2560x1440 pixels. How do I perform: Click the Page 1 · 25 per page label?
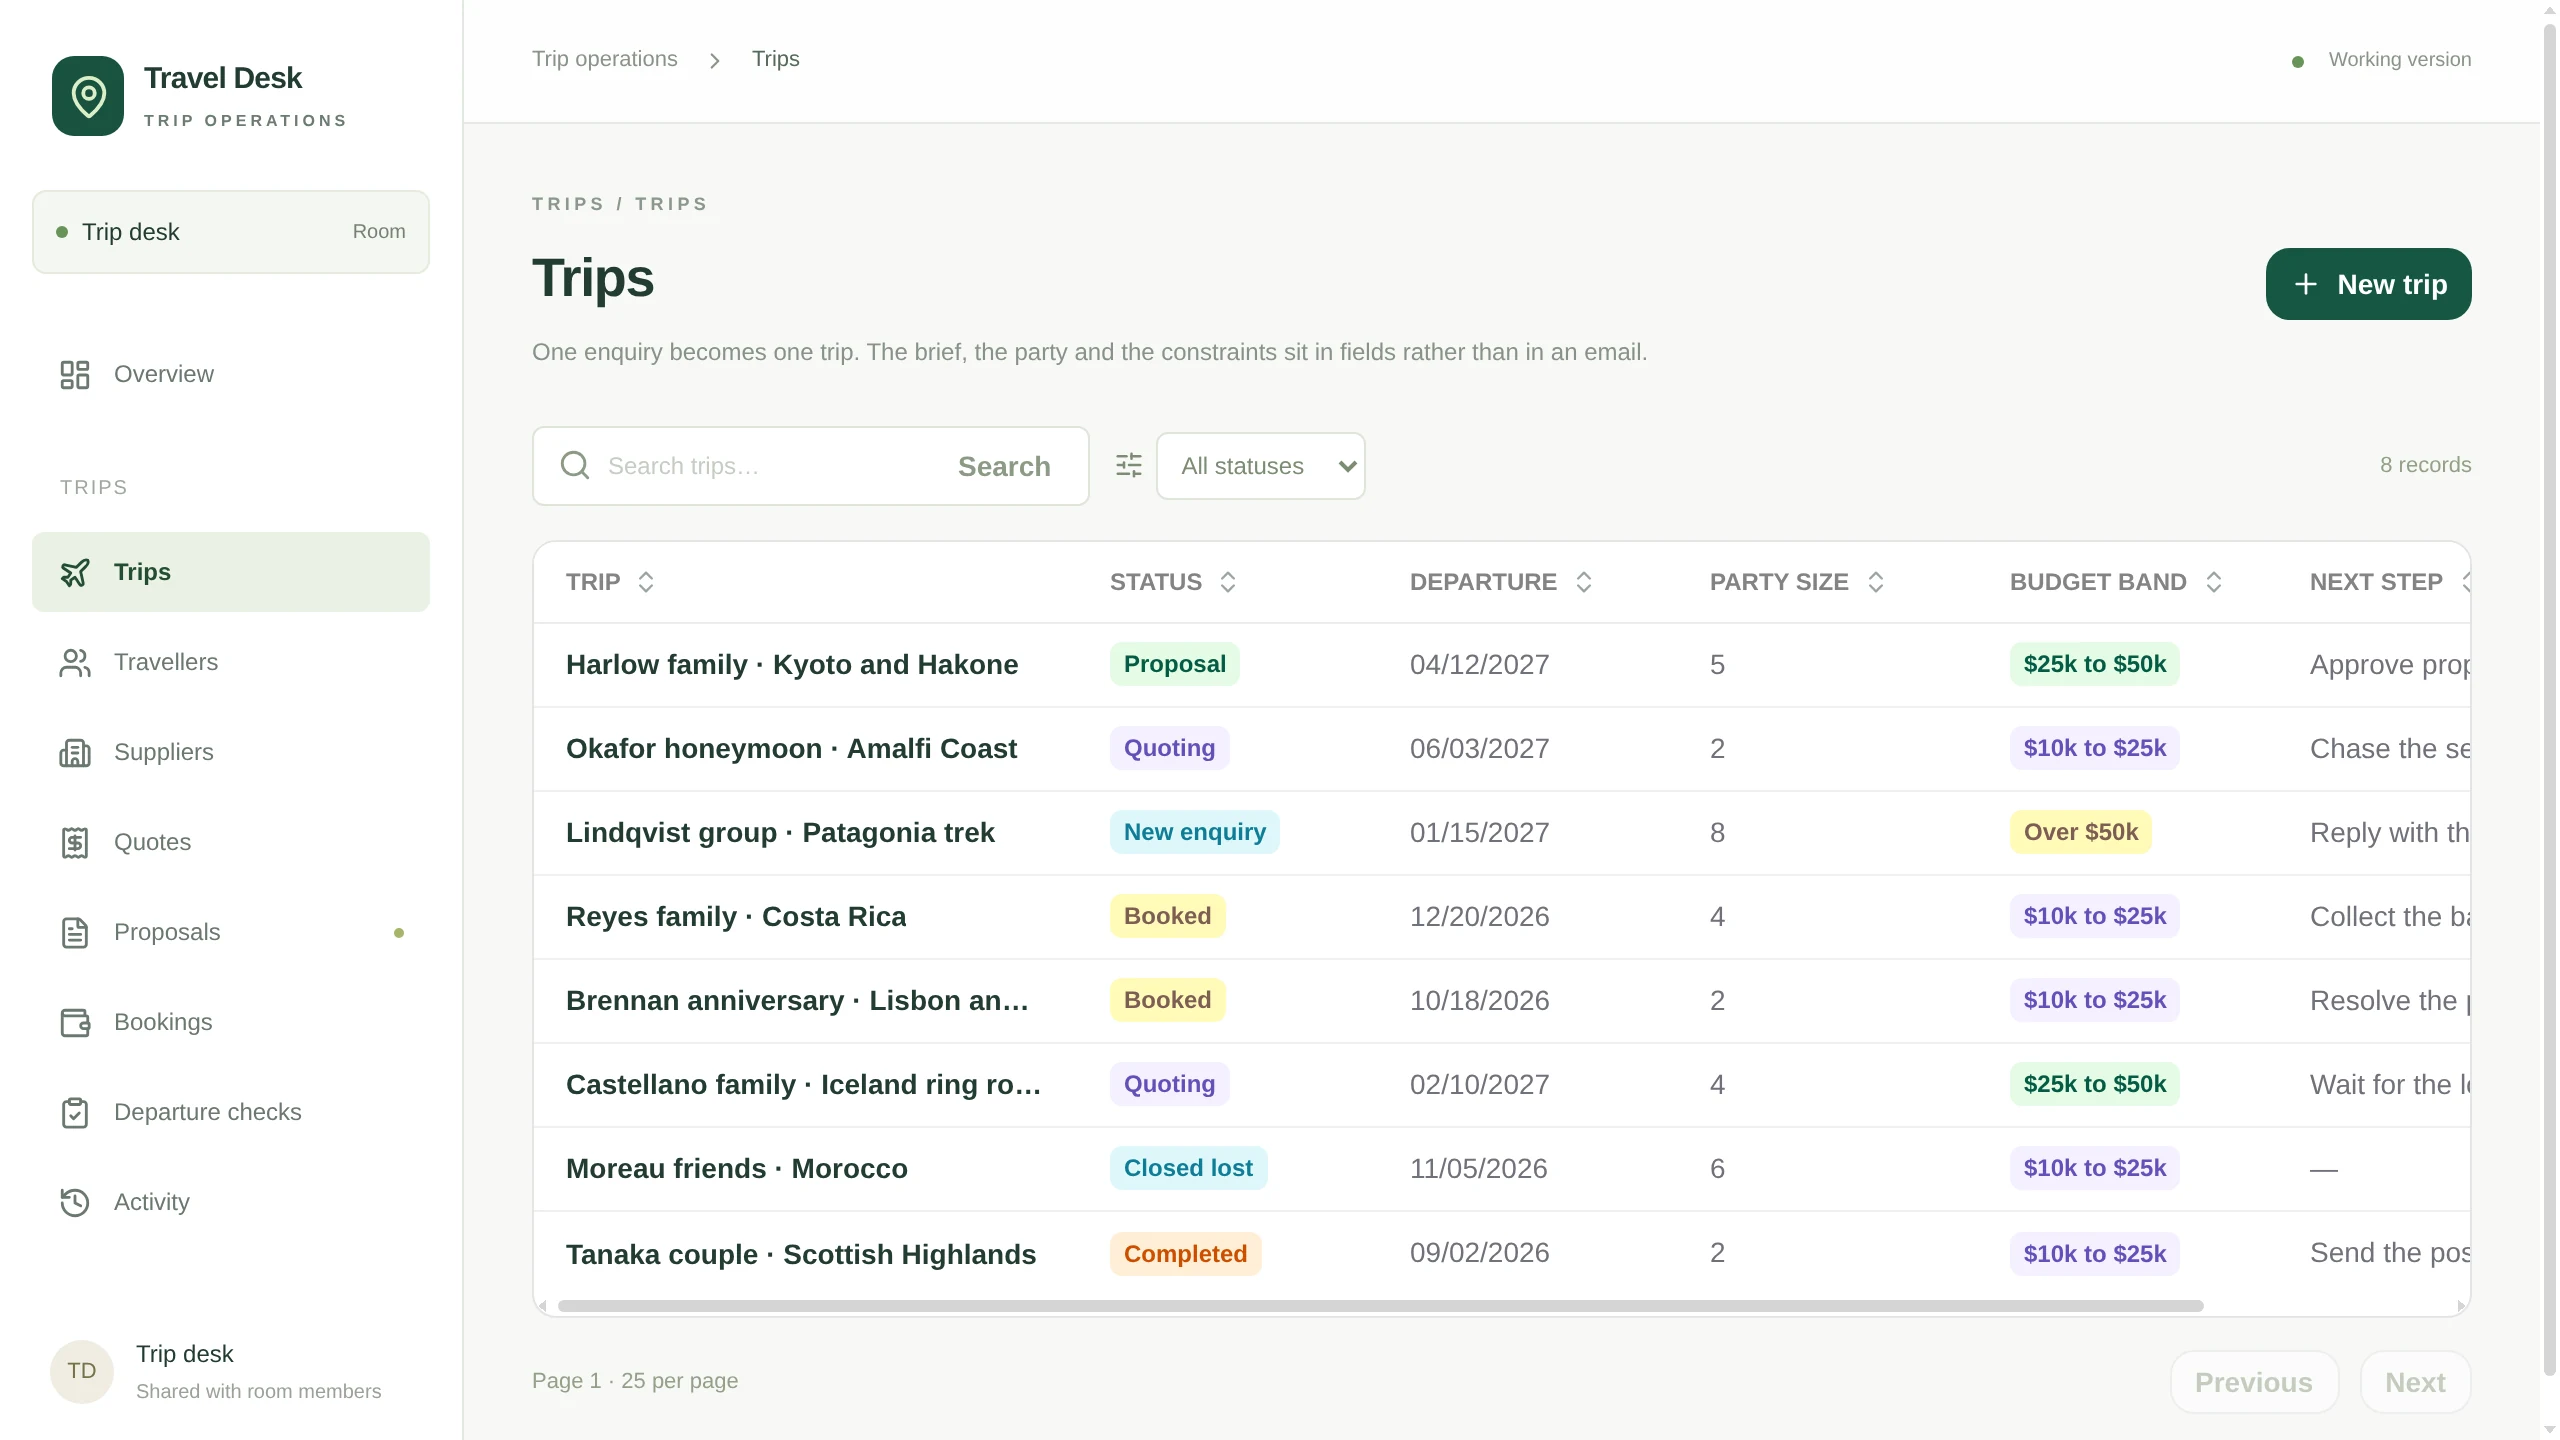point(635,1381)
